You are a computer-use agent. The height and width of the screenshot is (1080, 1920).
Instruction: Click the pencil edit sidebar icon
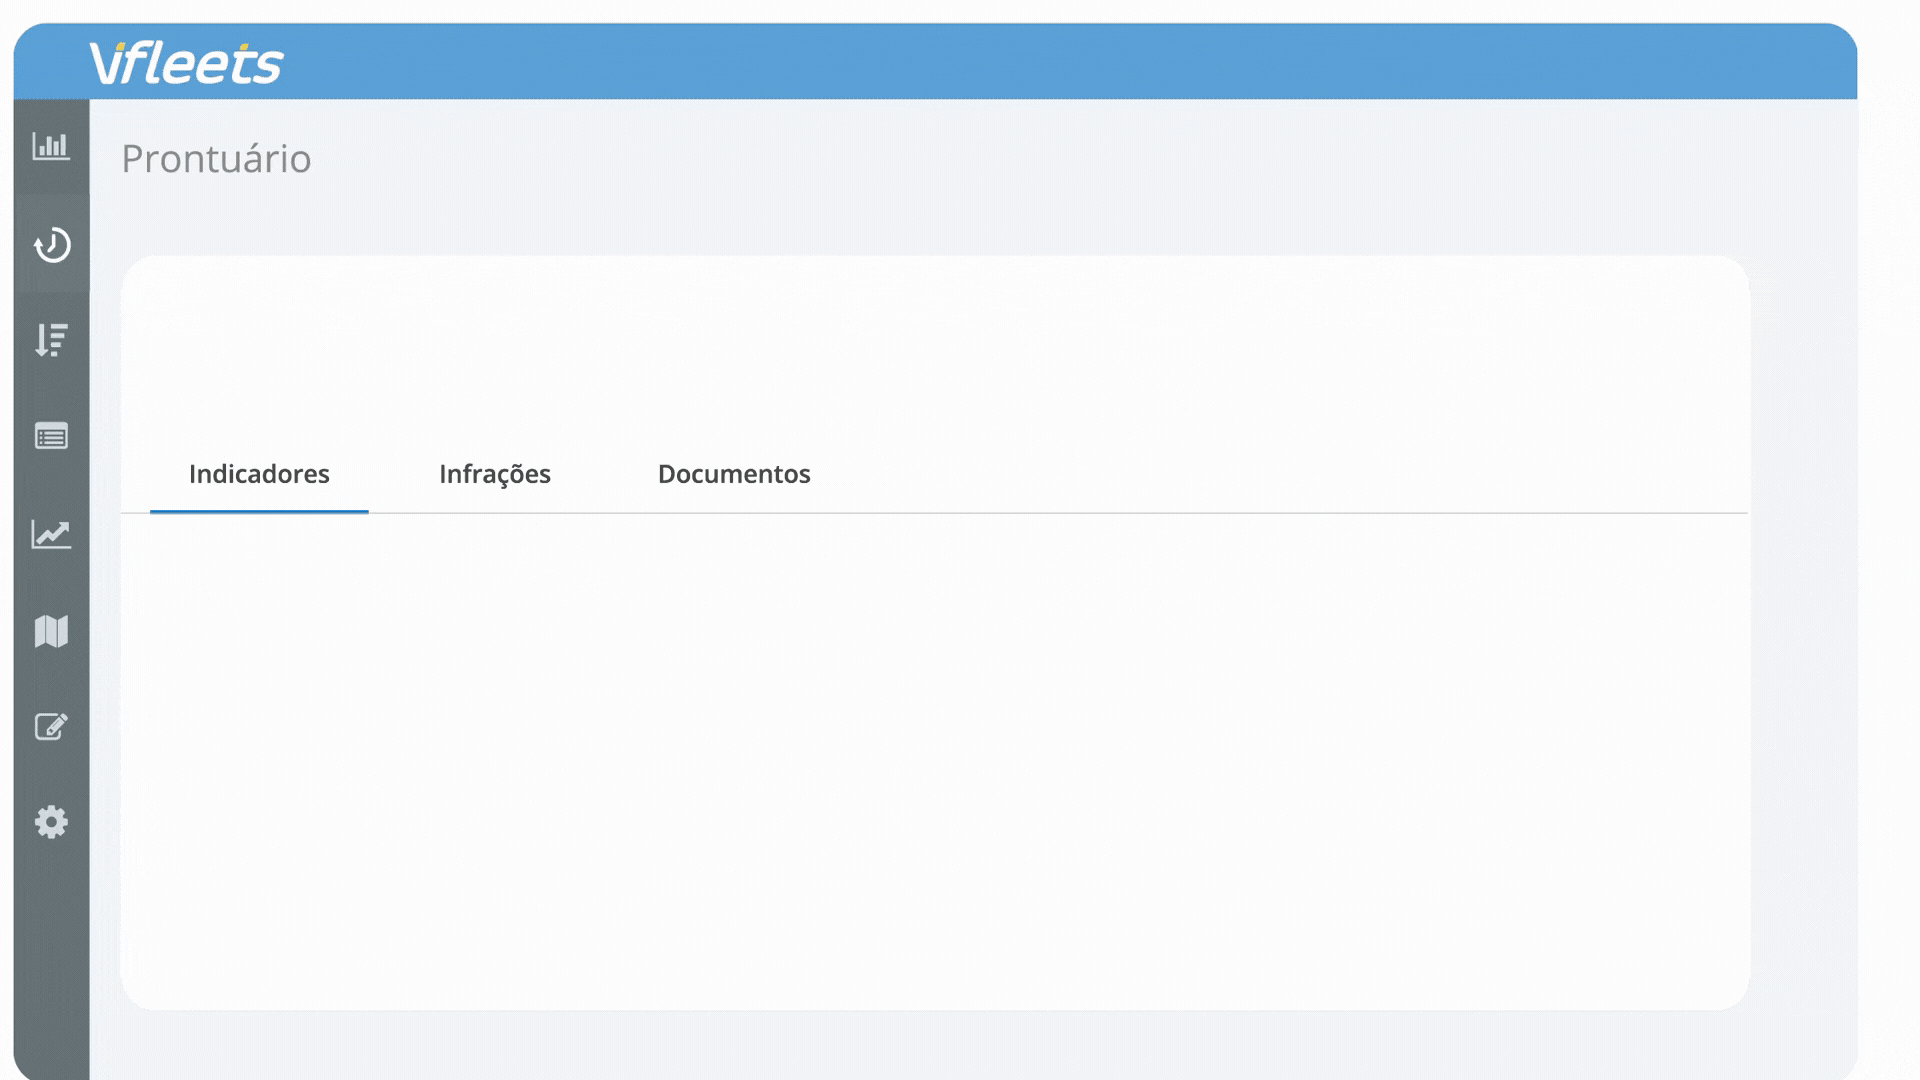(51, 726)
